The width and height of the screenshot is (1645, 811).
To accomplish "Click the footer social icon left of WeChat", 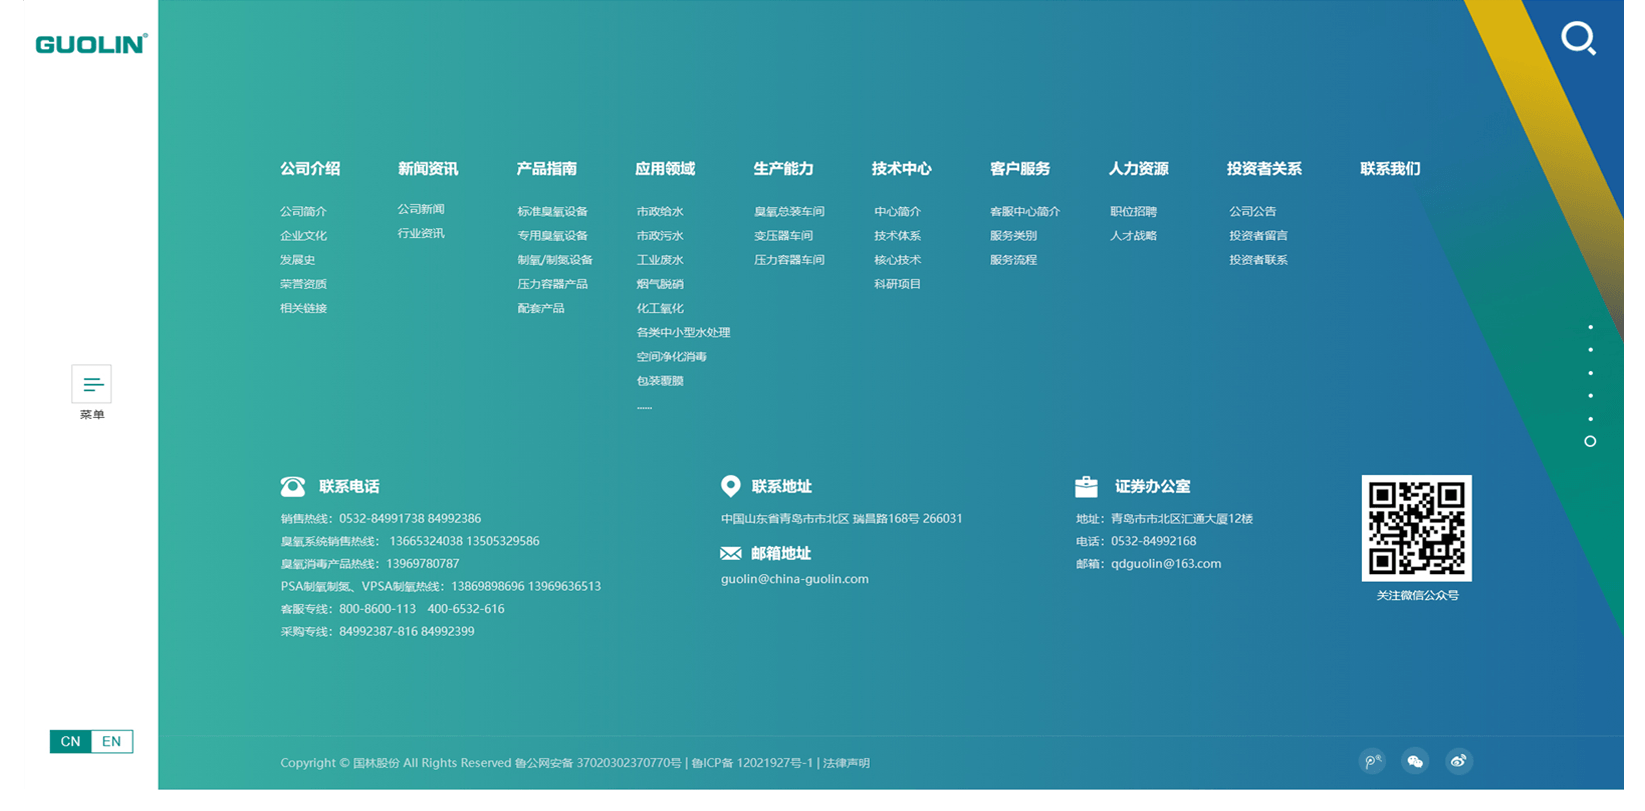I will 1372,762.
